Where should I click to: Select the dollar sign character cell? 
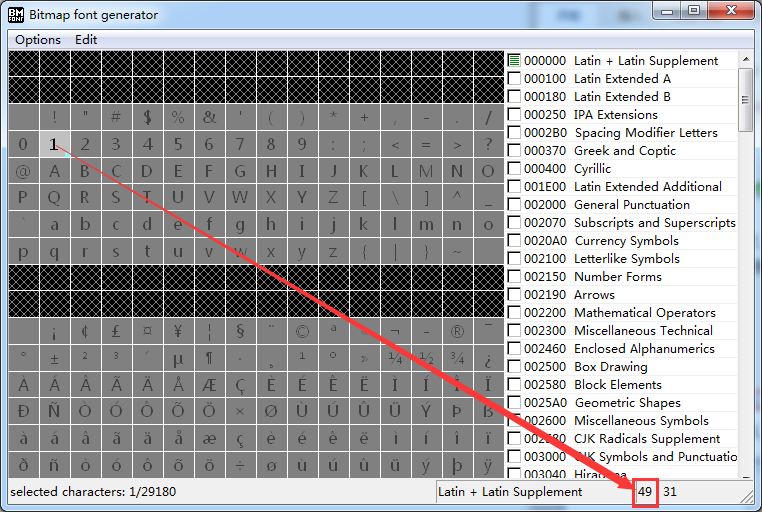pyautogui.click(x=147, y=117)
